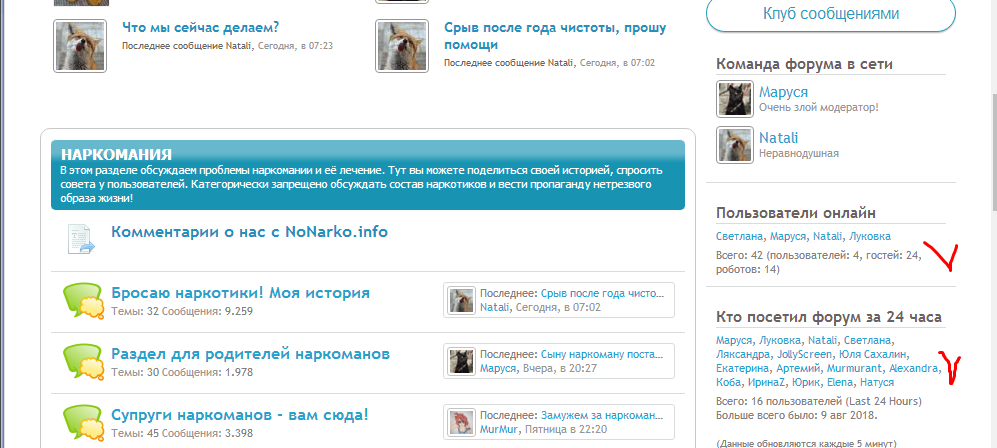
Task: Click the MurMur link in the last-post box
Action: 498,430
